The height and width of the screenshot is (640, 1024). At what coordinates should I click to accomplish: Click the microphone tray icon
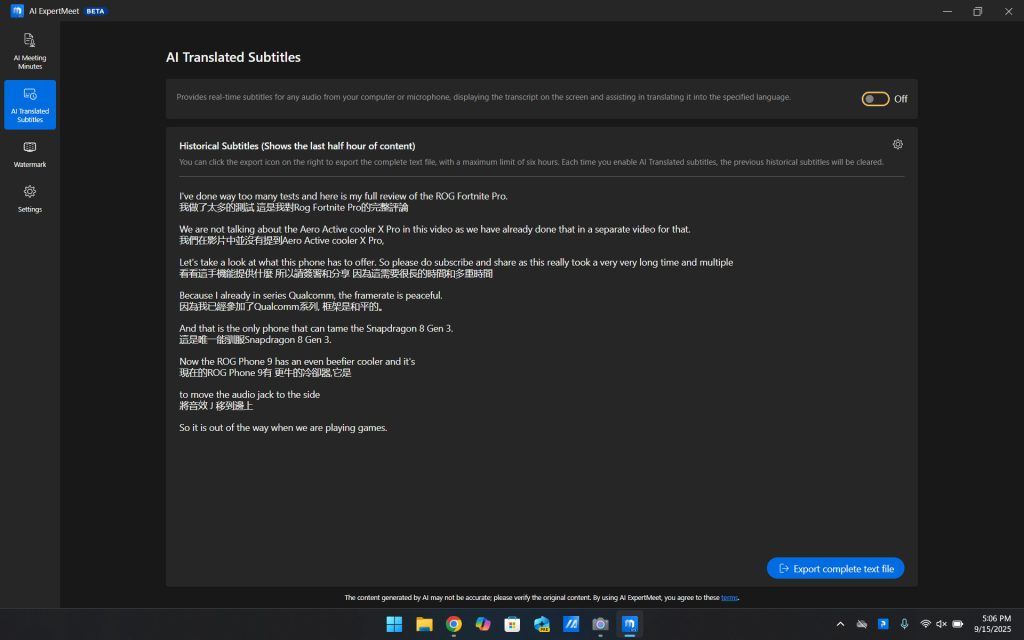click(904, 624)
